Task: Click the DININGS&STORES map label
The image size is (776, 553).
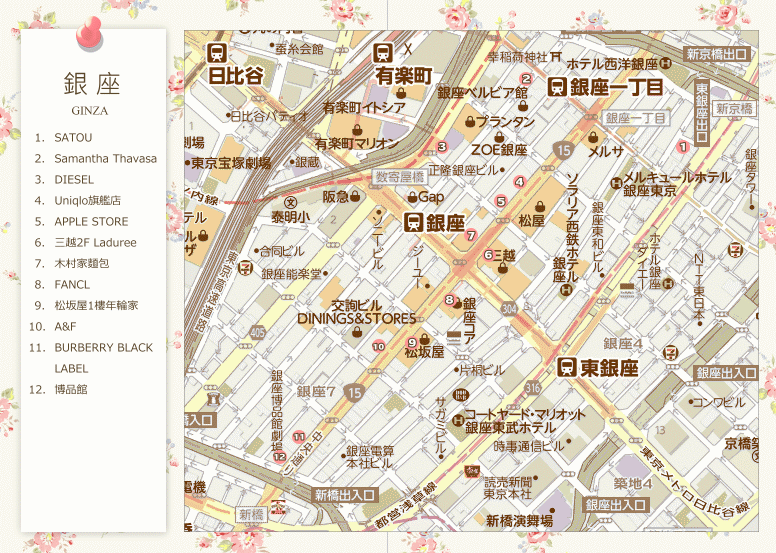Action: pyautogui.click(x=356, y=318)
